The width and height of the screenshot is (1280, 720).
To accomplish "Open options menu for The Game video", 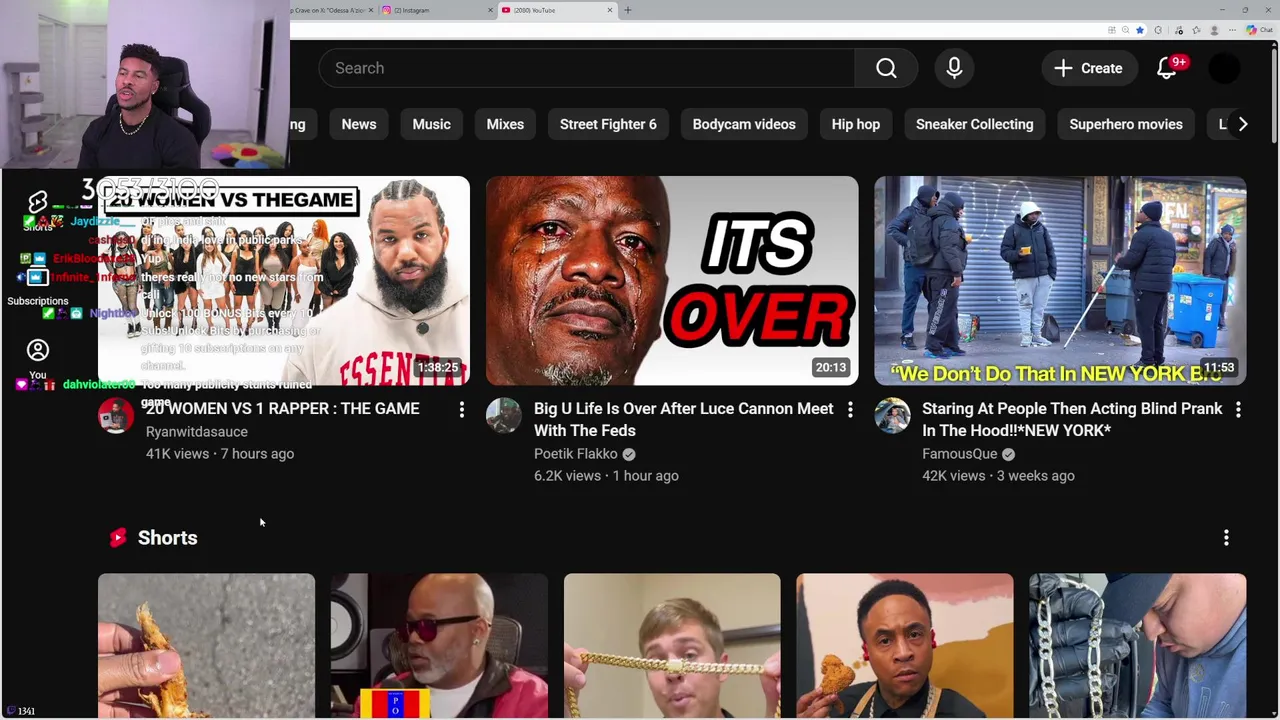I will pyautogui.click(x=462, y=409).
